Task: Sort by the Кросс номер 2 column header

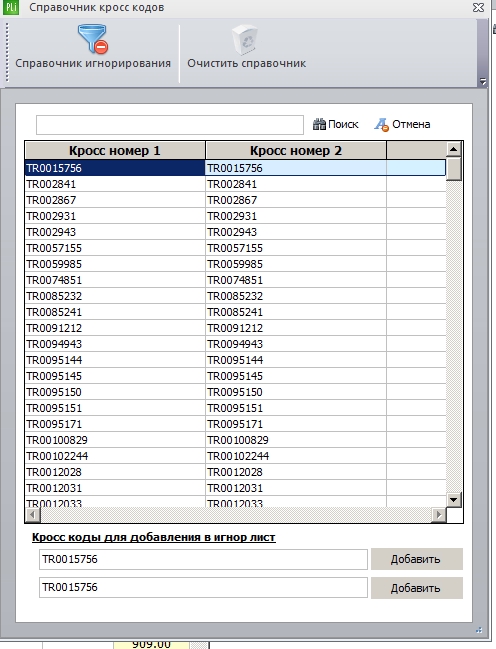Action: tap(296, 151)
